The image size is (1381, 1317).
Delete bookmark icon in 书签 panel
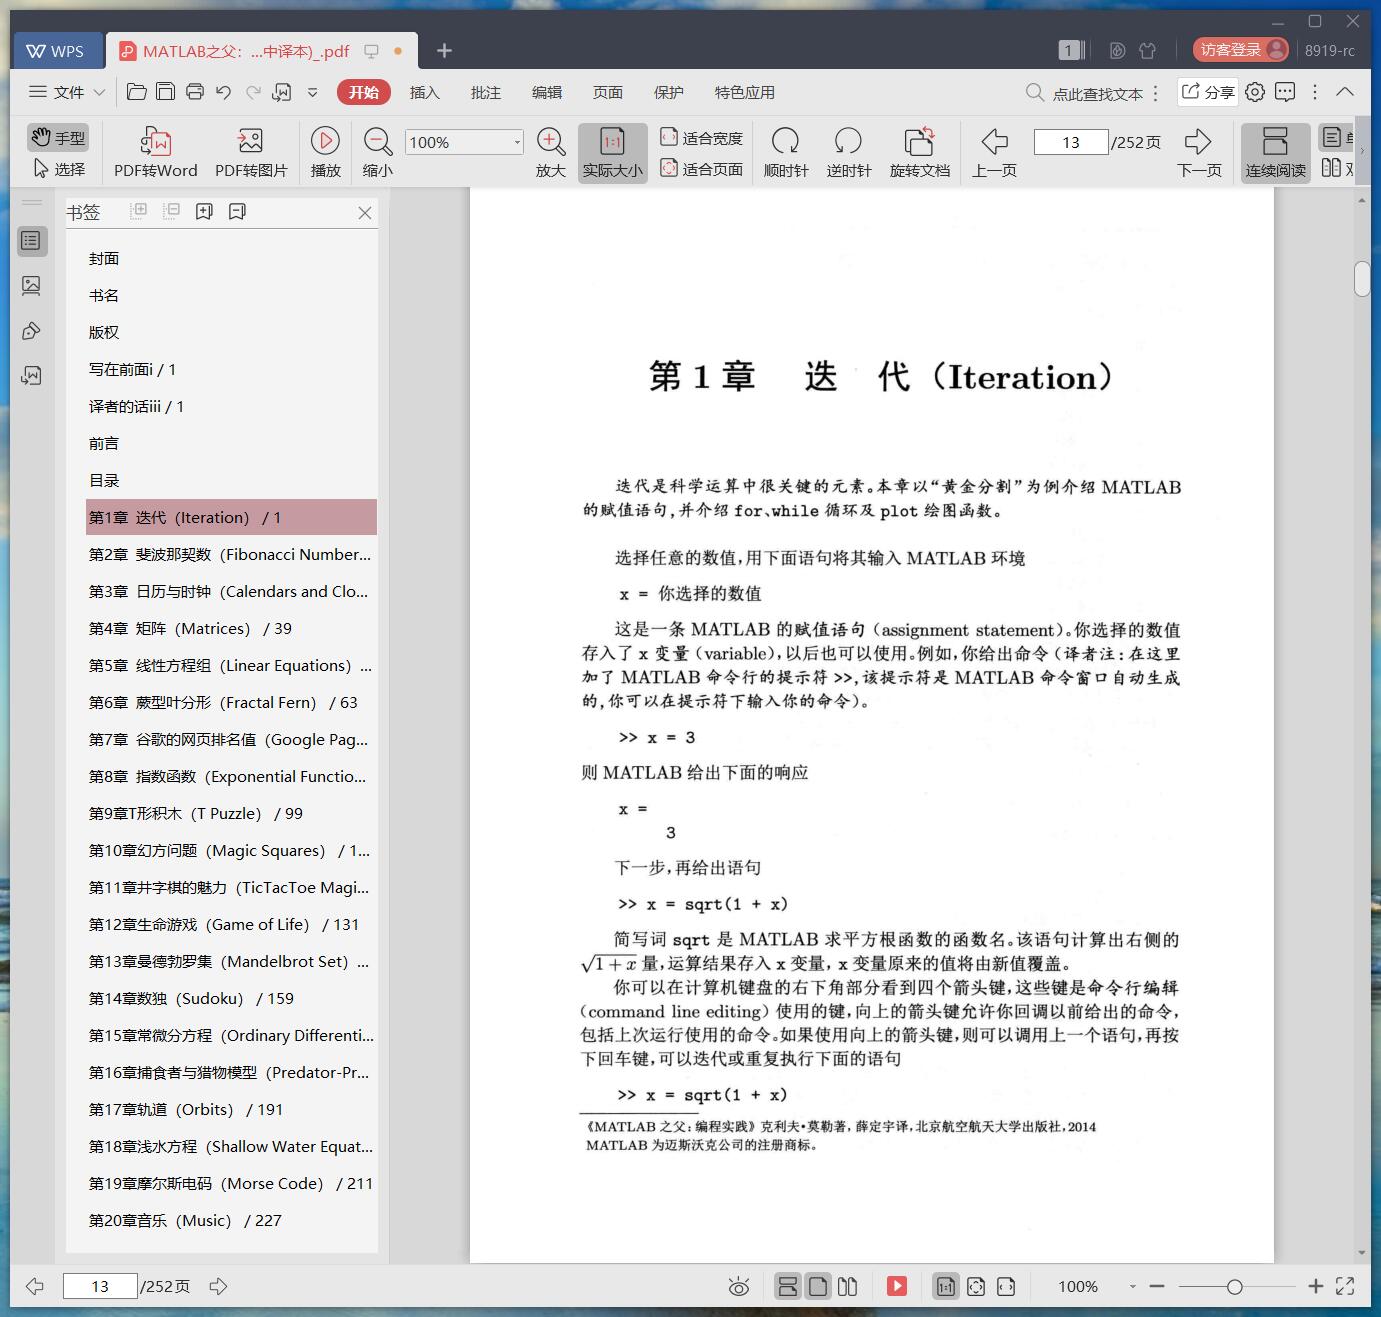coord(237,212)
